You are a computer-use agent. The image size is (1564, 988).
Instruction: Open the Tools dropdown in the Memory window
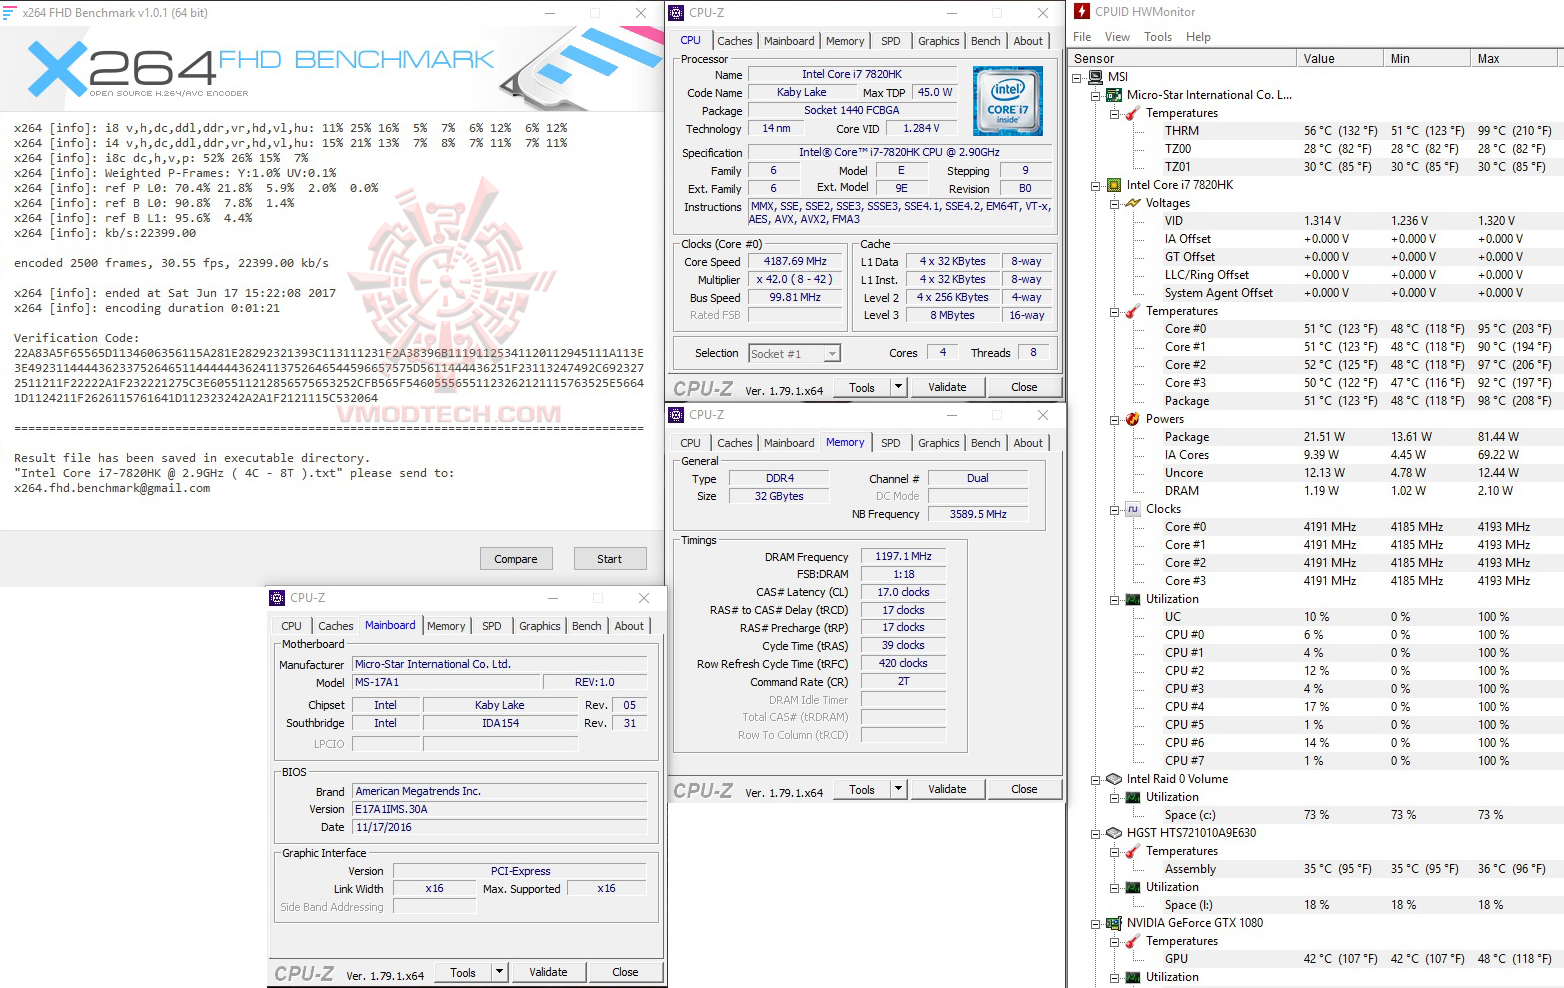[x=898, y=789]
